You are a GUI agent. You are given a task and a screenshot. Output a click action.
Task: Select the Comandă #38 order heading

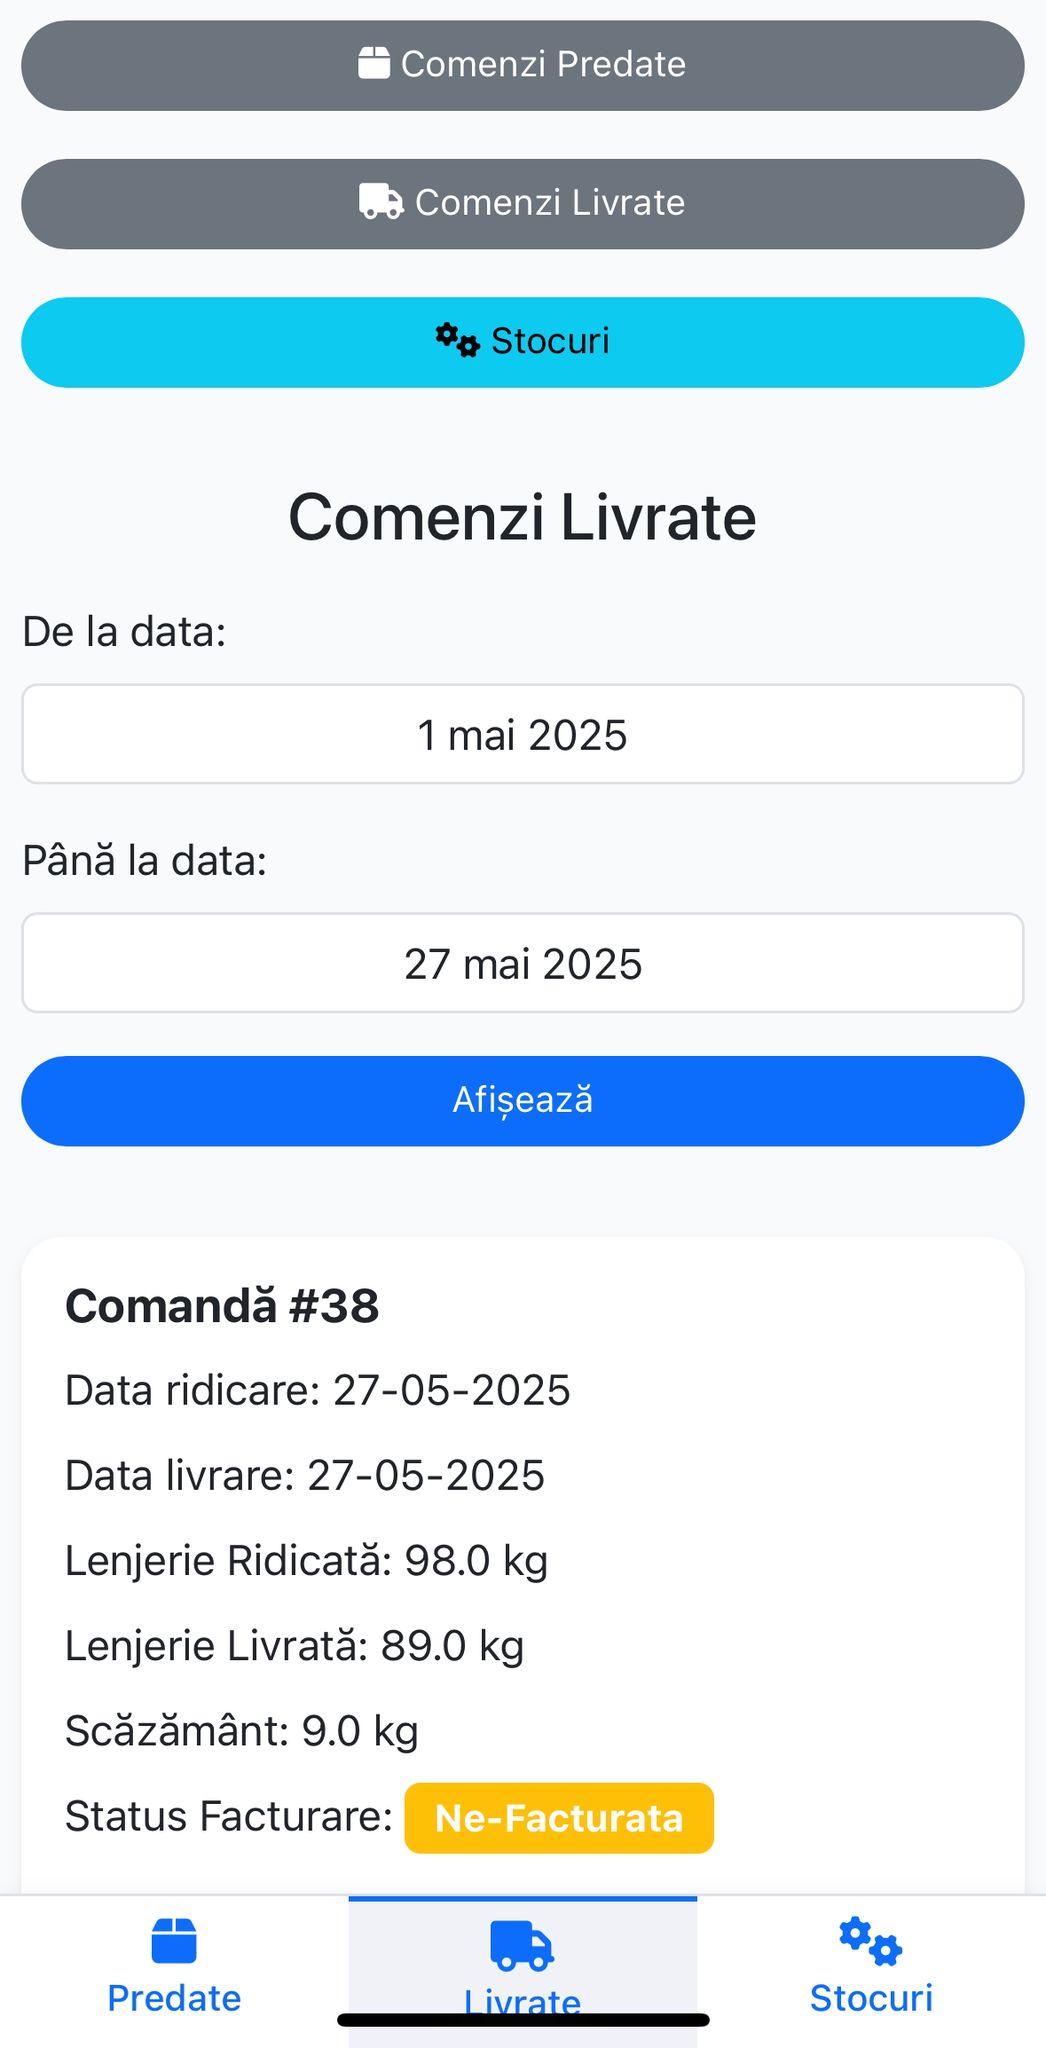click(222, 1305)
